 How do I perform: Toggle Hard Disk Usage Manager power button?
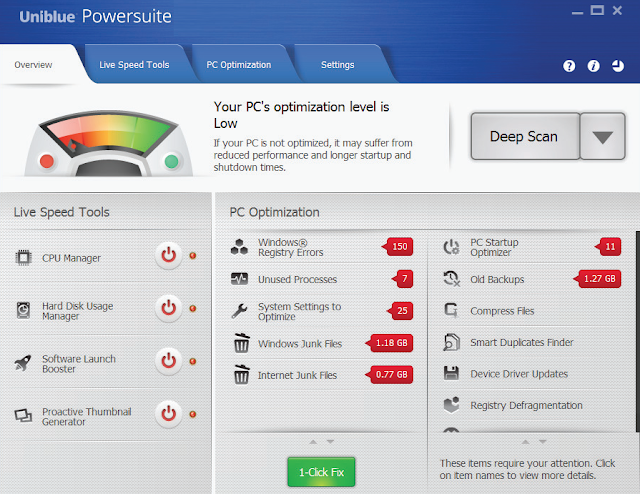pyautogui.click(x=168, y=309)
